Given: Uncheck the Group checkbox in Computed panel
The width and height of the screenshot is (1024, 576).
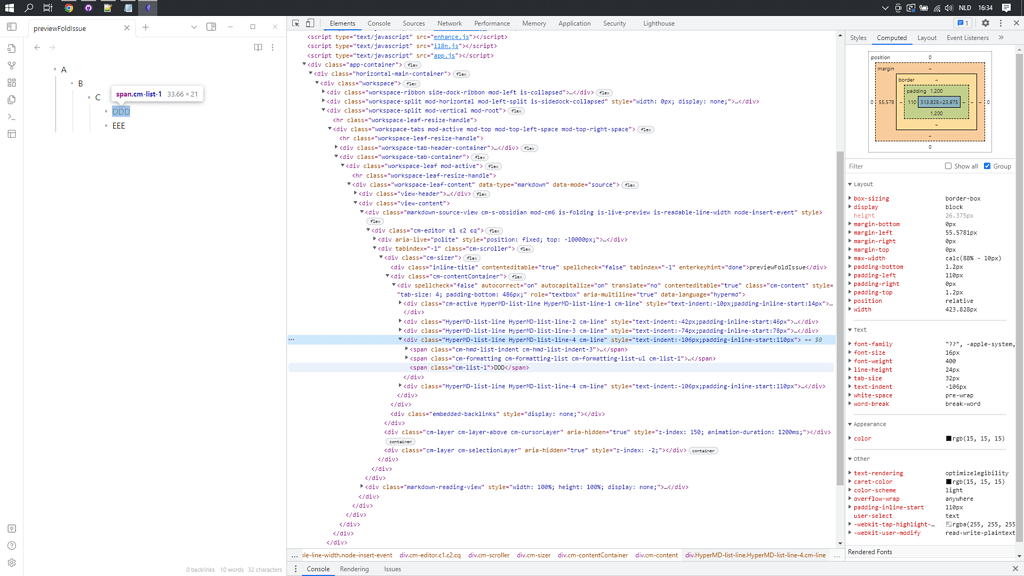Looking at the screenshot, I should click(986, 166).
